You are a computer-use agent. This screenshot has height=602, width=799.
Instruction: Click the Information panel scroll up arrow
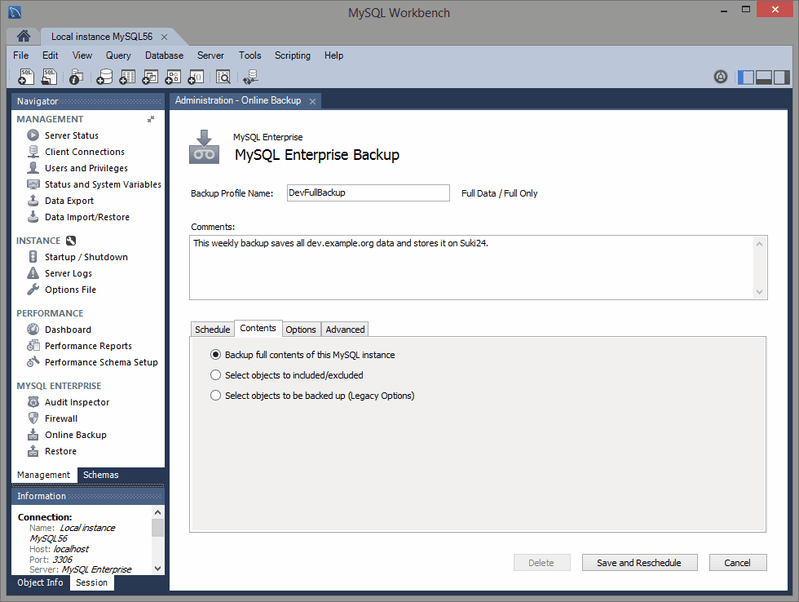point(158,512)
